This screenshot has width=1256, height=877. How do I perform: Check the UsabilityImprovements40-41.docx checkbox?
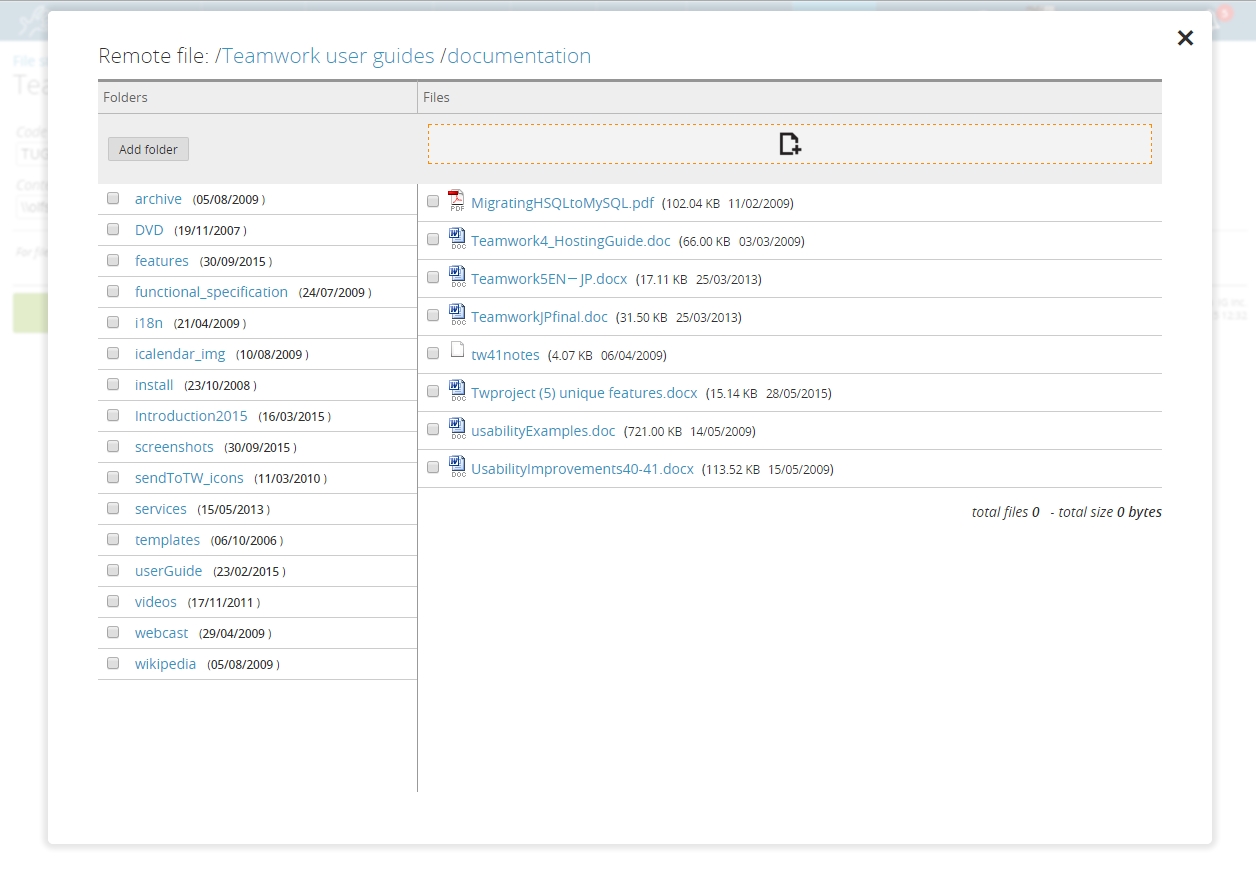pyautogui.click(x=433, y=468)
